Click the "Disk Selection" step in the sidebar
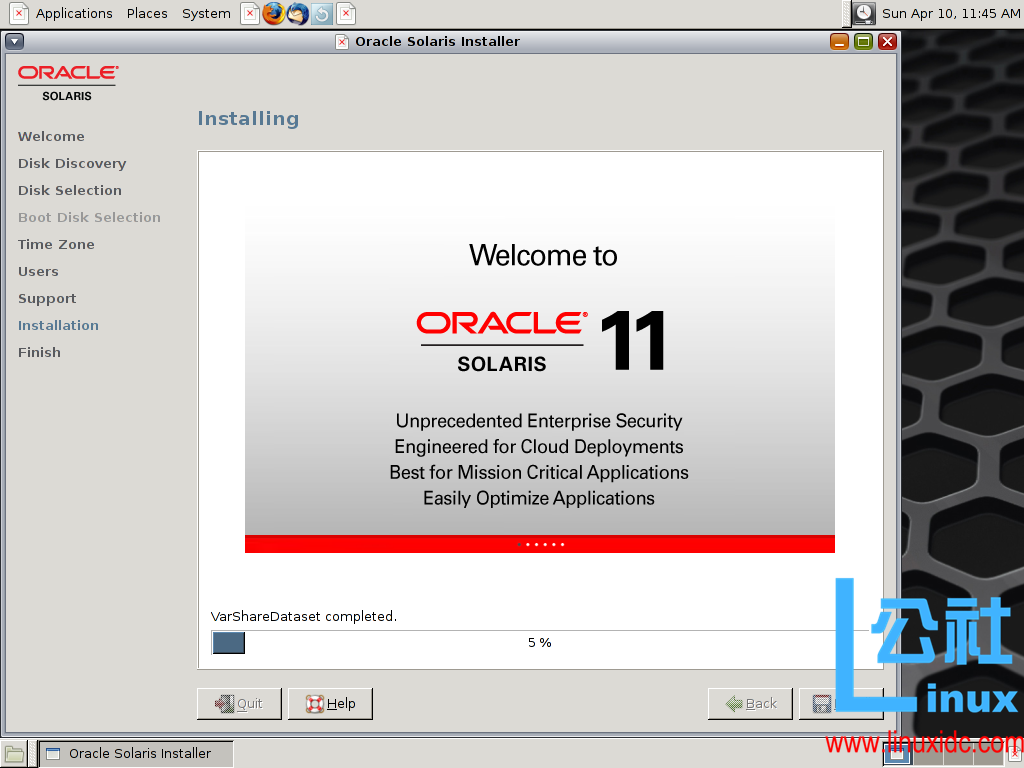The height and width of the screenshot is (768, 1024). pos(70,190)
